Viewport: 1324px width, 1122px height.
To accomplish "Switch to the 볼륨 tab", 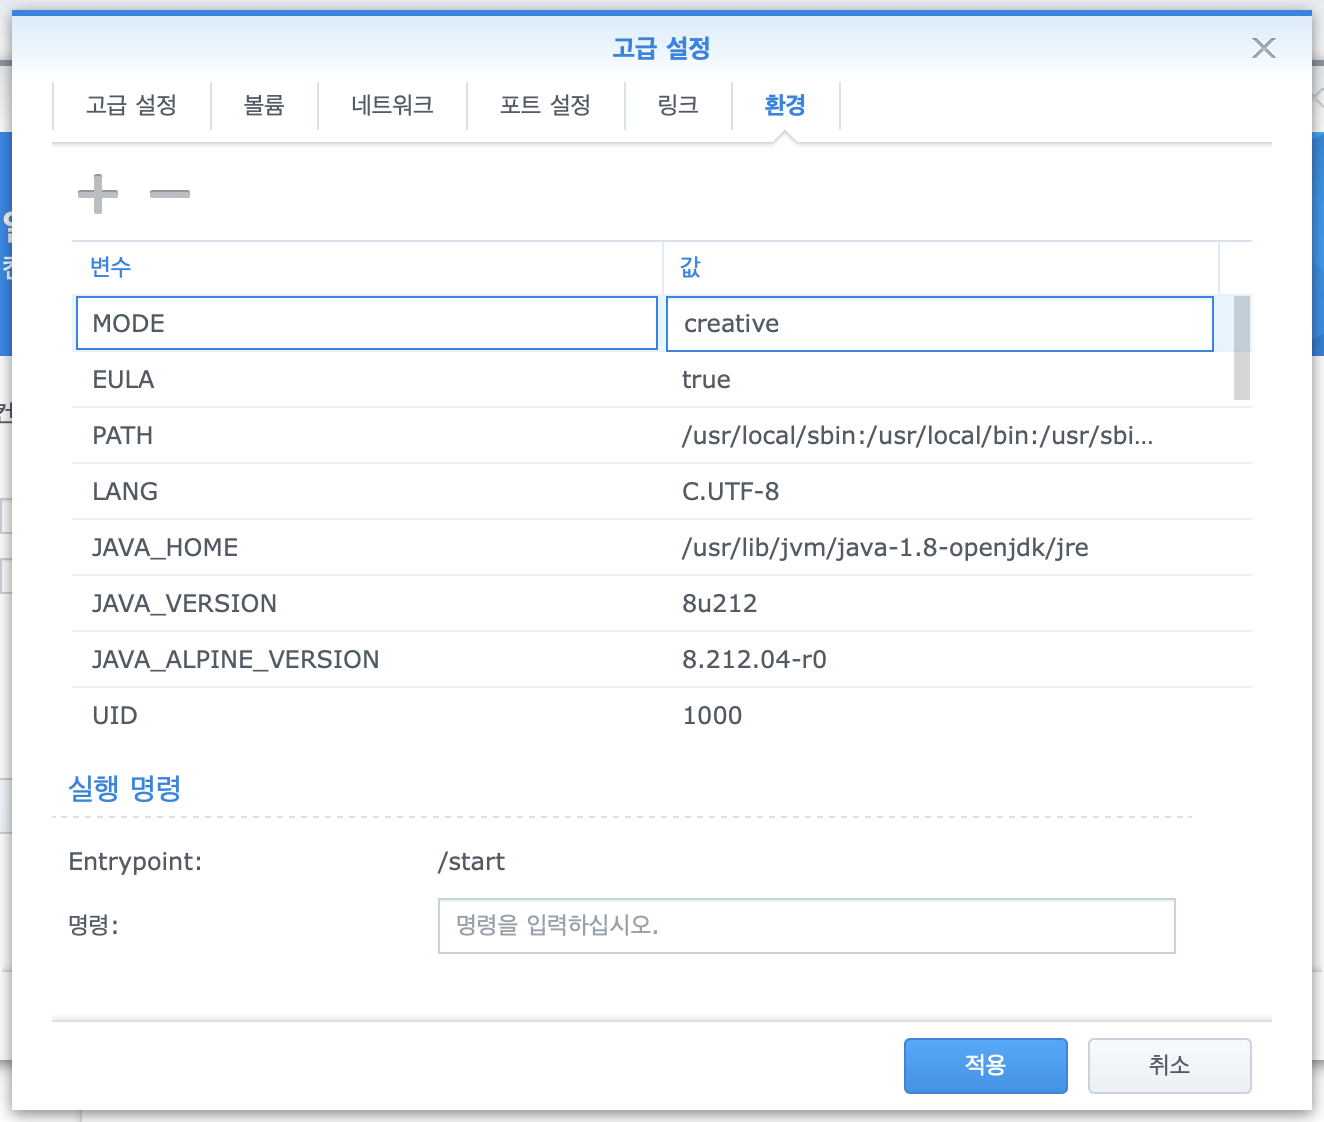I will click(x=264, y=105).
